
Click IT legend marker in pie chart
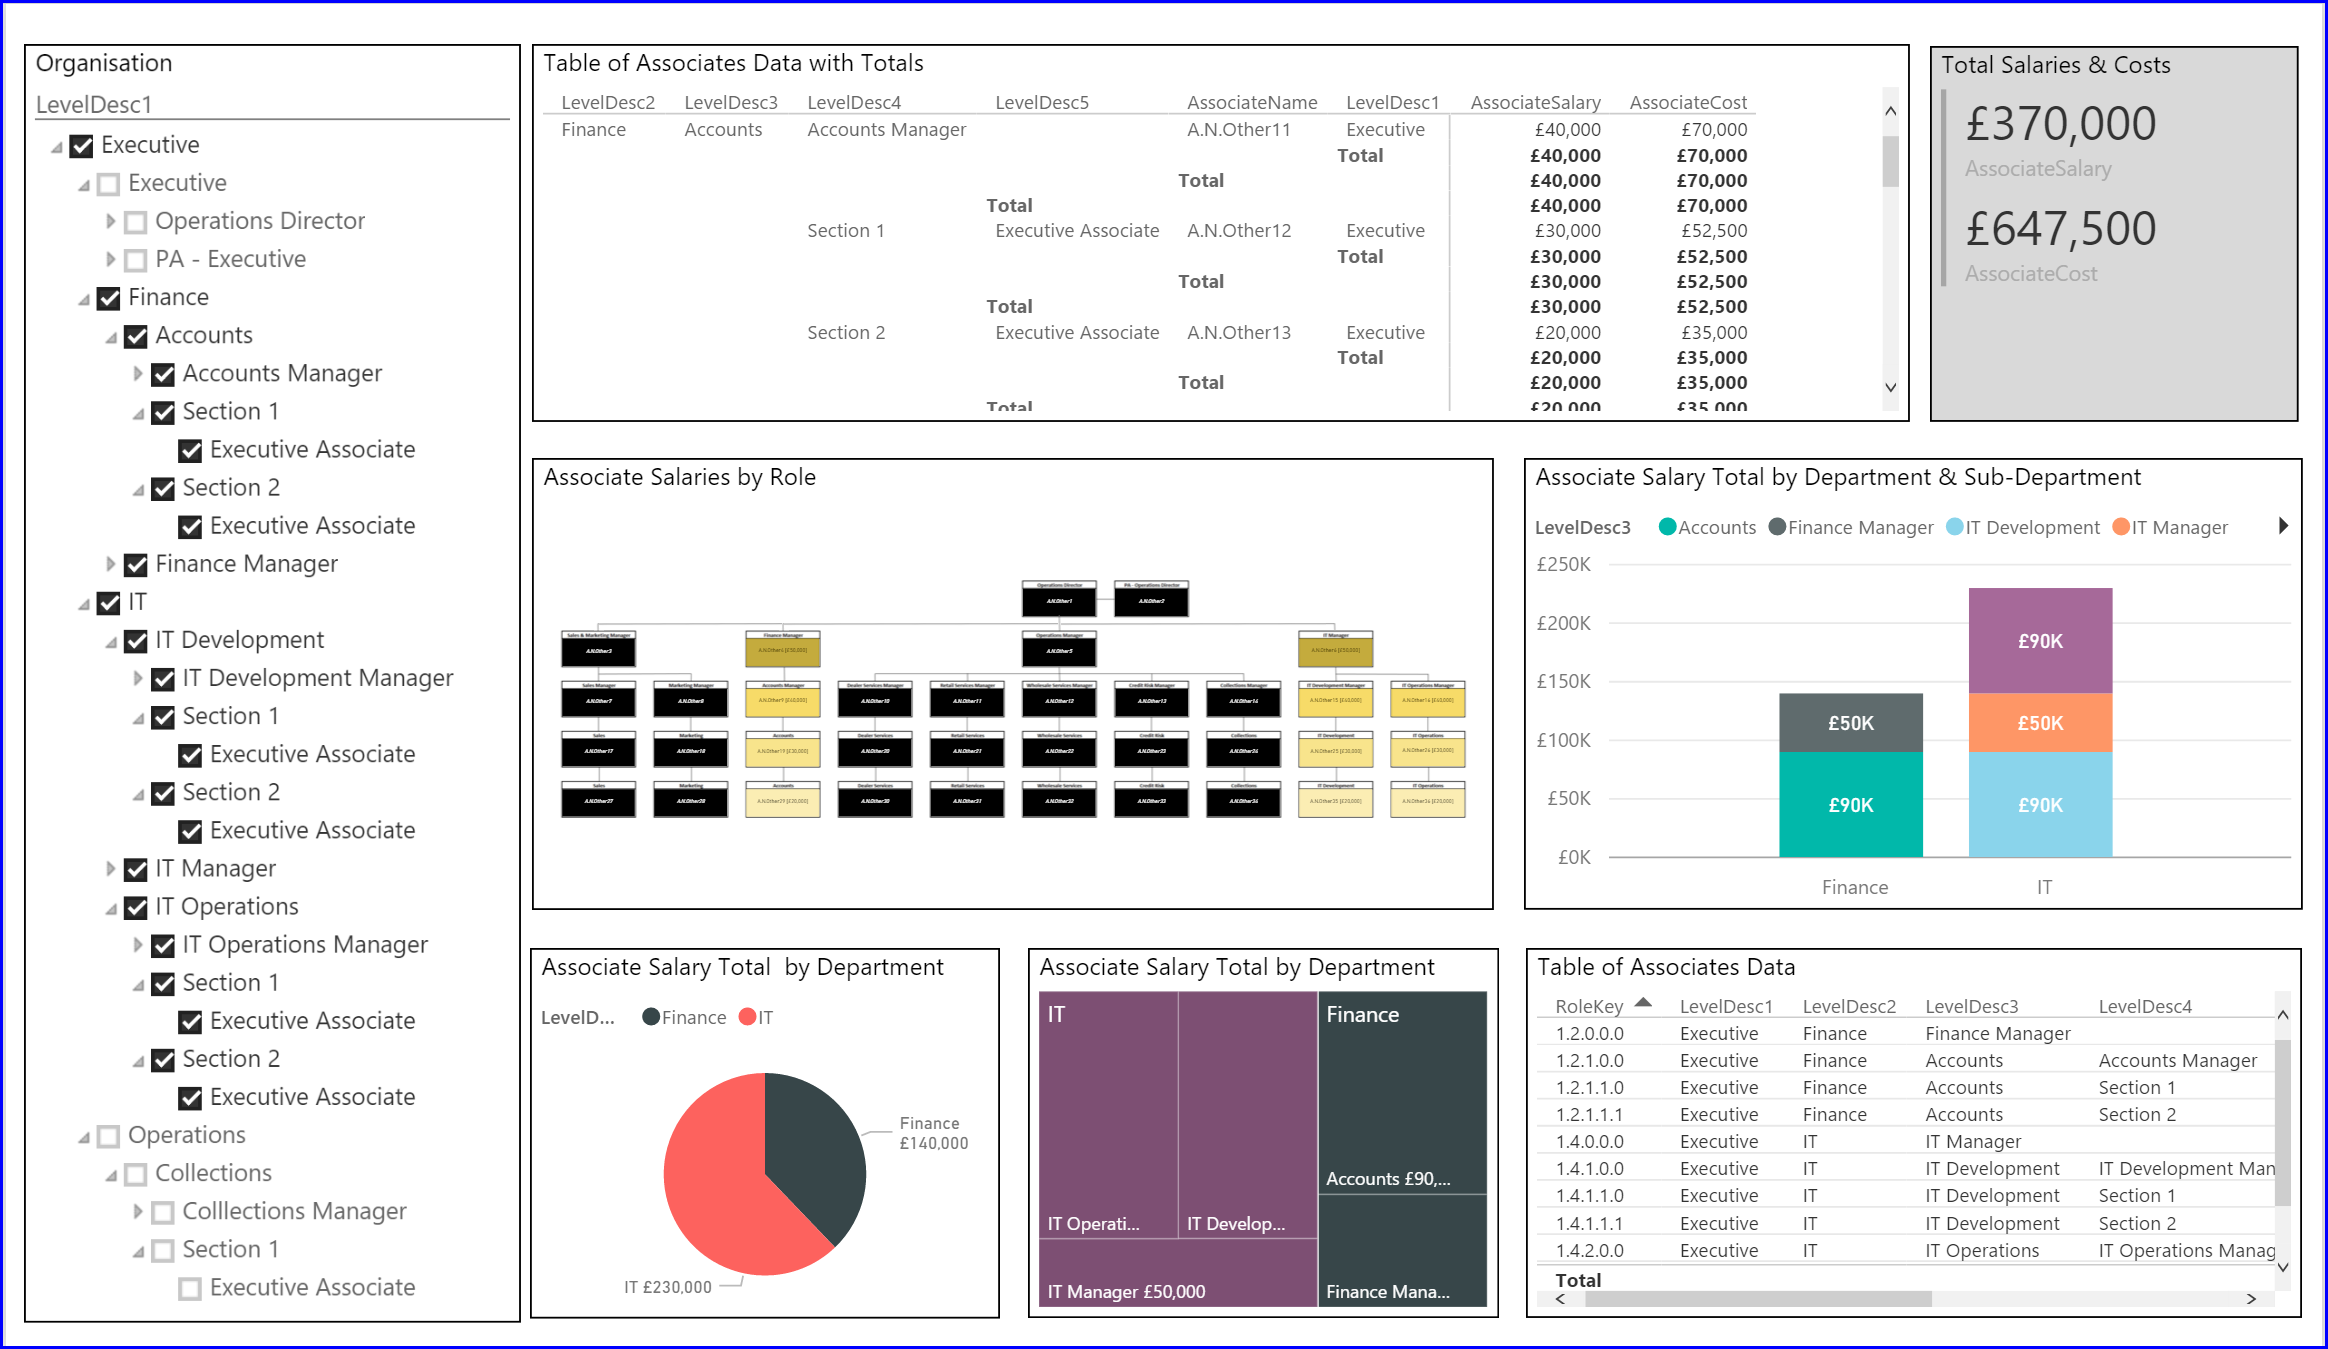pos(747,1017)
